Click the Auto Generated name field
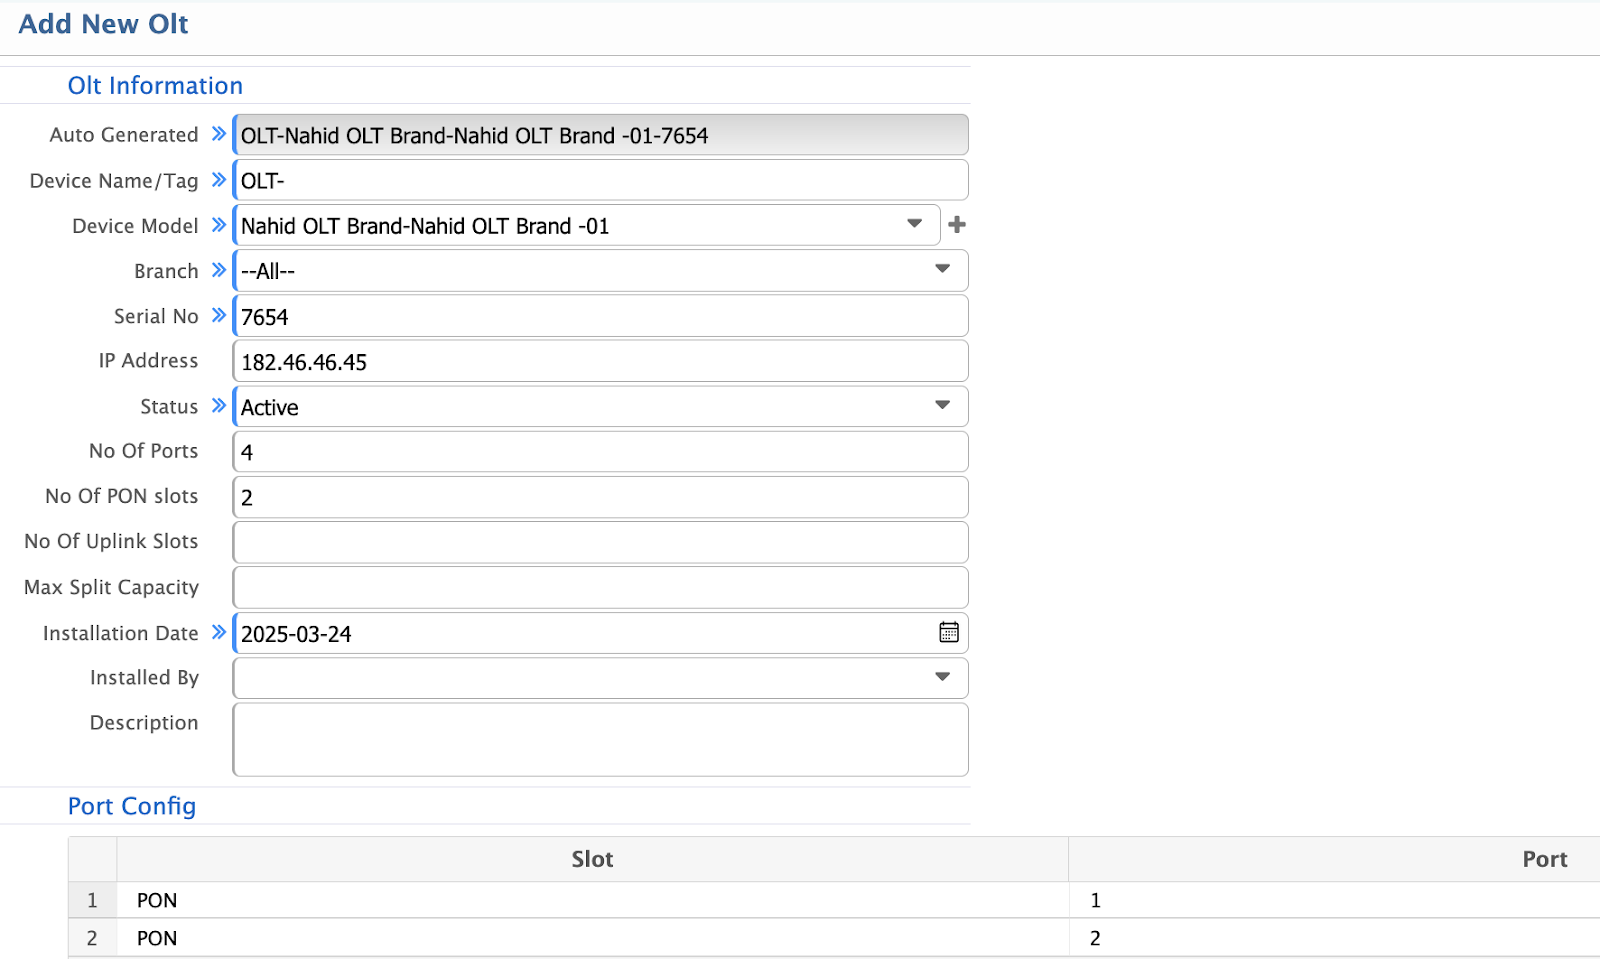Viewport: 1600px width, 959px height. coord(600,135)
